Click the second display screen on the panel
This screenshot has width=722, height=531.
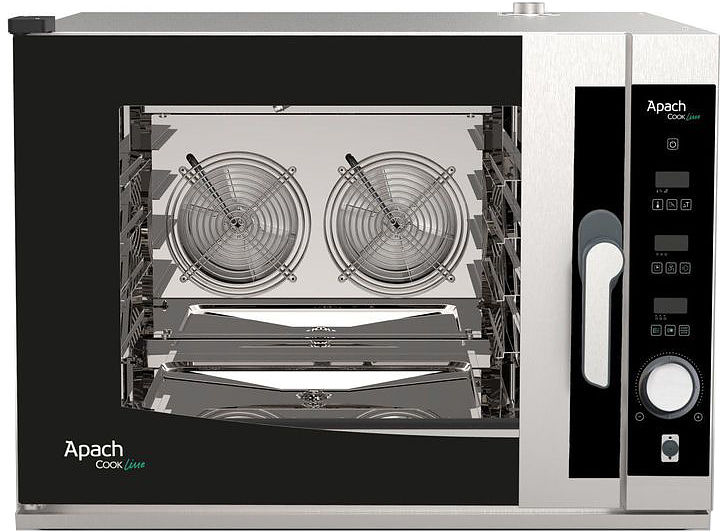pyautogui.click(x=671, y=243)
